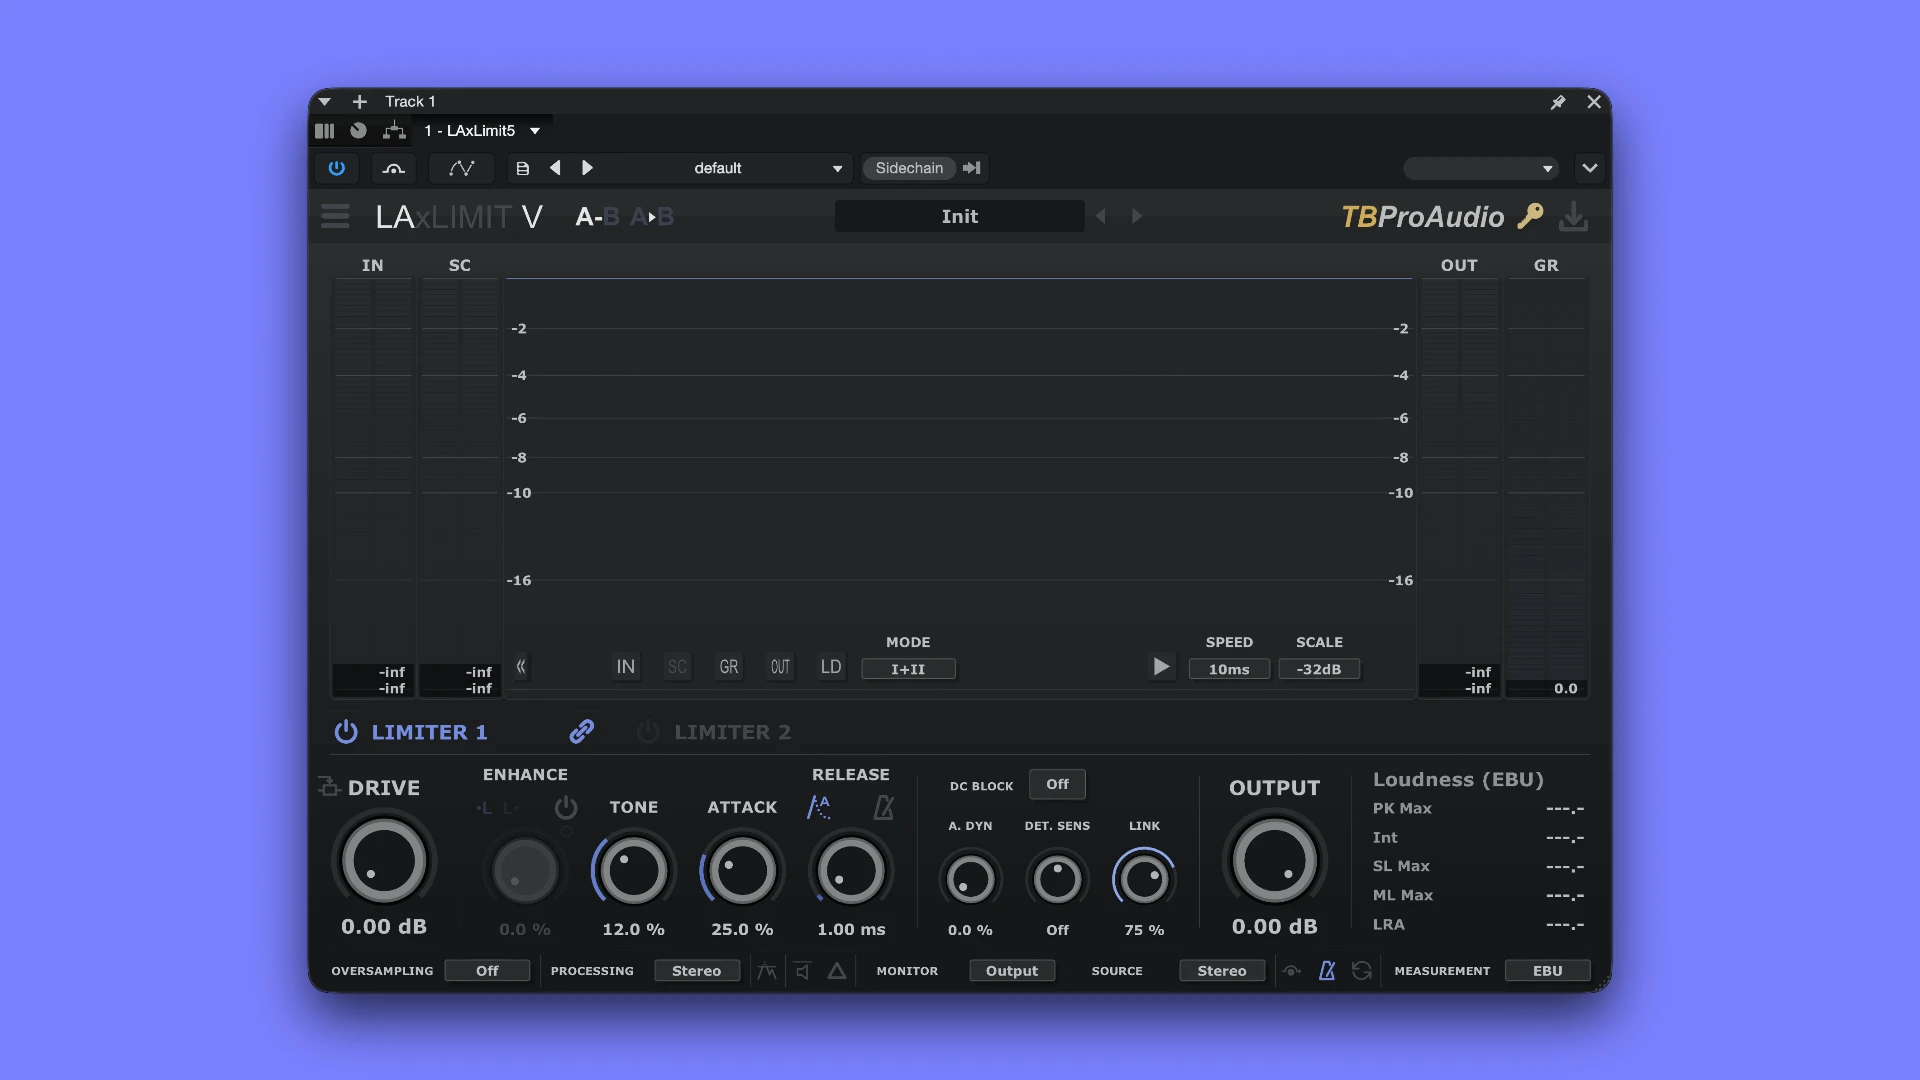Open the envelope curve icon in the toolbar
Screen dimensions: 1920x1080
(461, 168)
